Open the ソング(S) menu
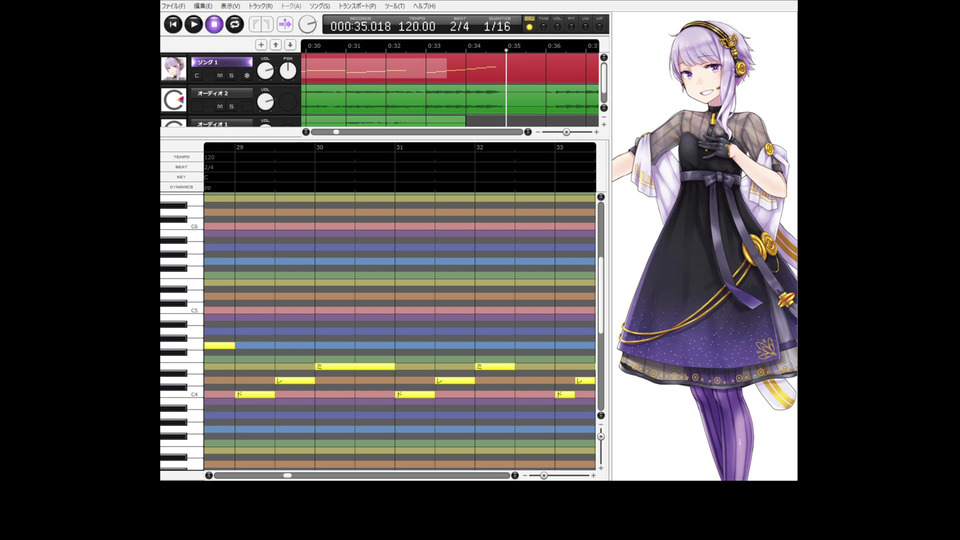The height and width of the screenshot is (540, 960). [x=320, y=6]
